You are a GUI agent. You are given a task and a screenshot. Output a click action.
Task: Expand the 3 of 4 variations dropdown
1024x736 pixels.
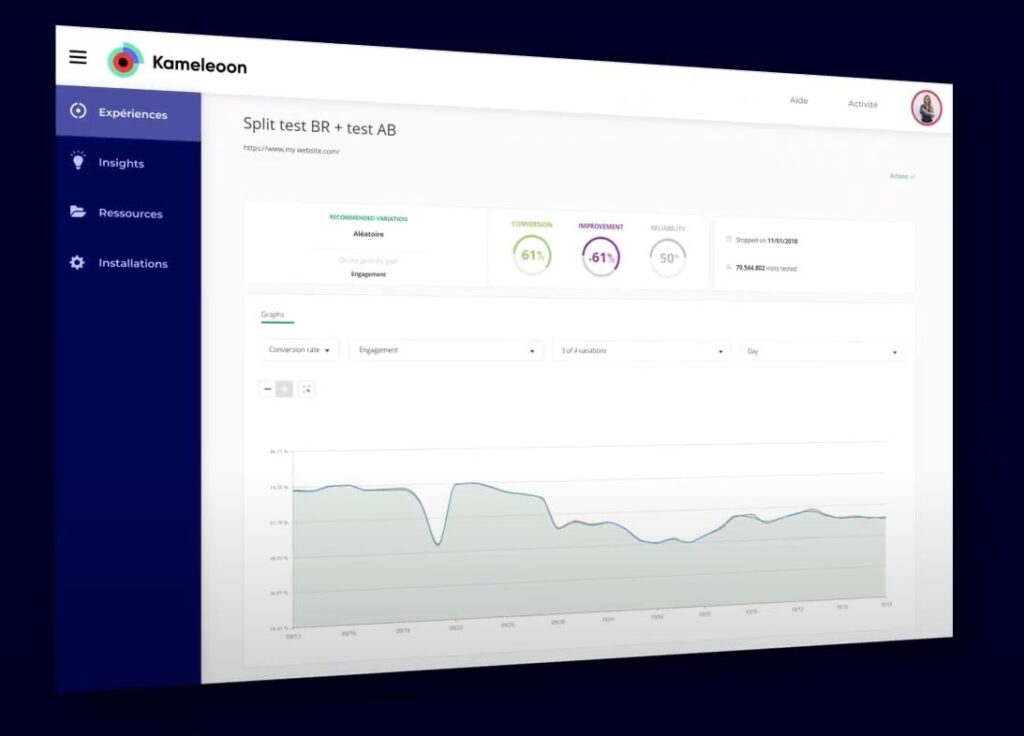[641, 351]
